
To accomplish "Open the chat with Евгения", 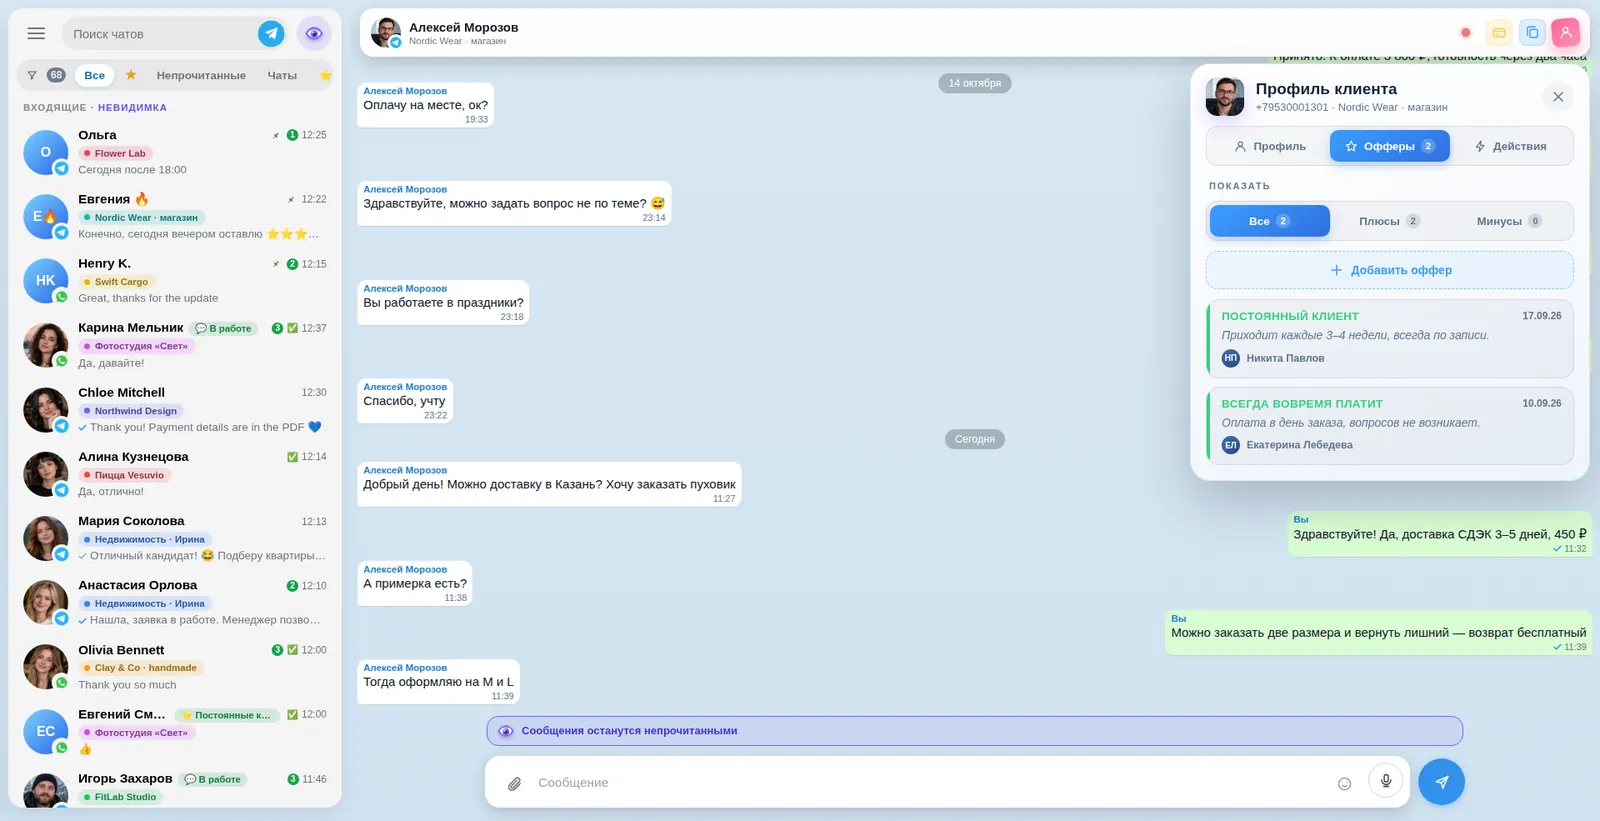I will 175,216.
